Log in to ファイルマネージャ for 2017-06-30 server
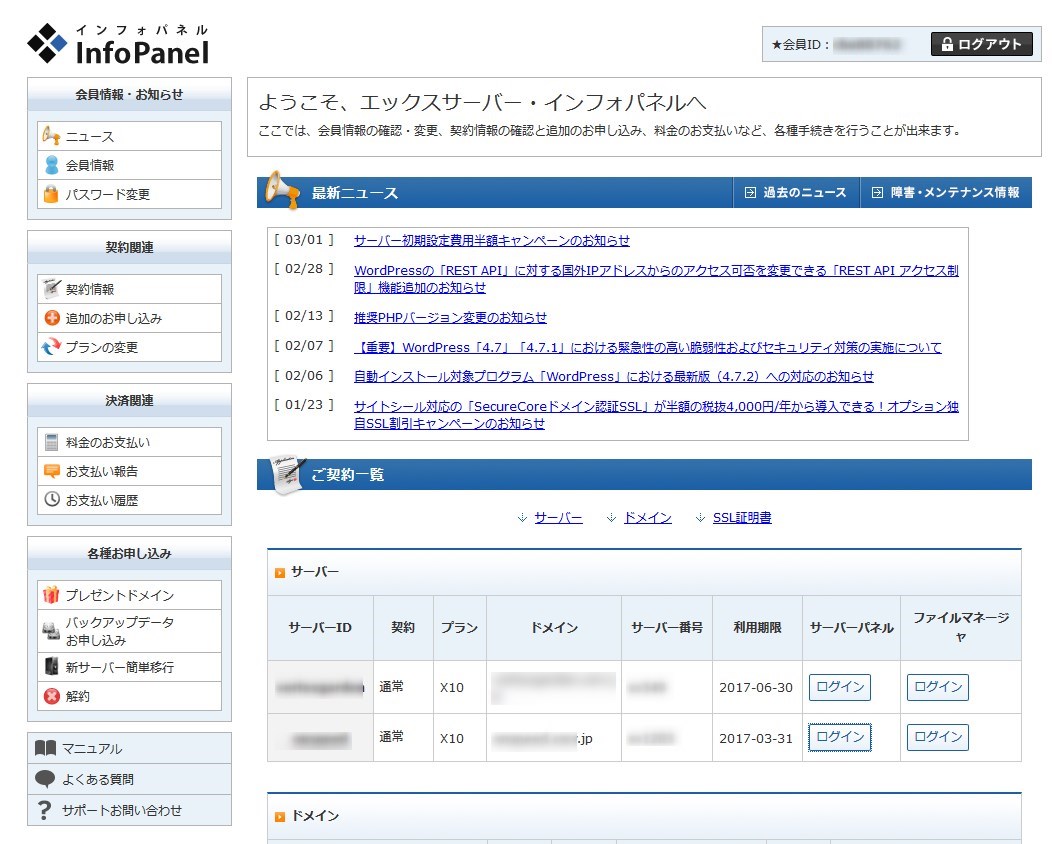This screenshot has width=1061, height=844. [x=938, y=687]
